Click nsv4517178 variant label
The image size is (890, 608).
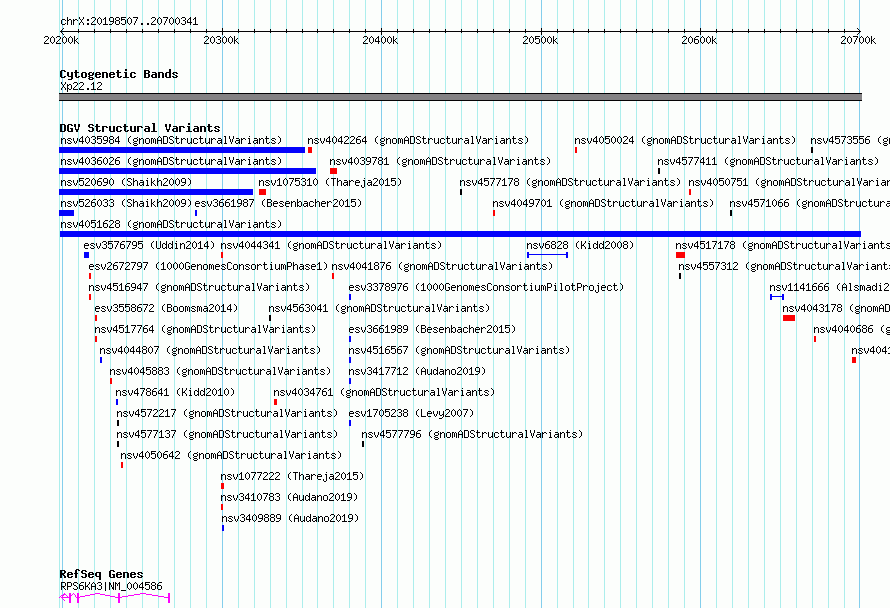pyautogui.click(x=782, y=245)
